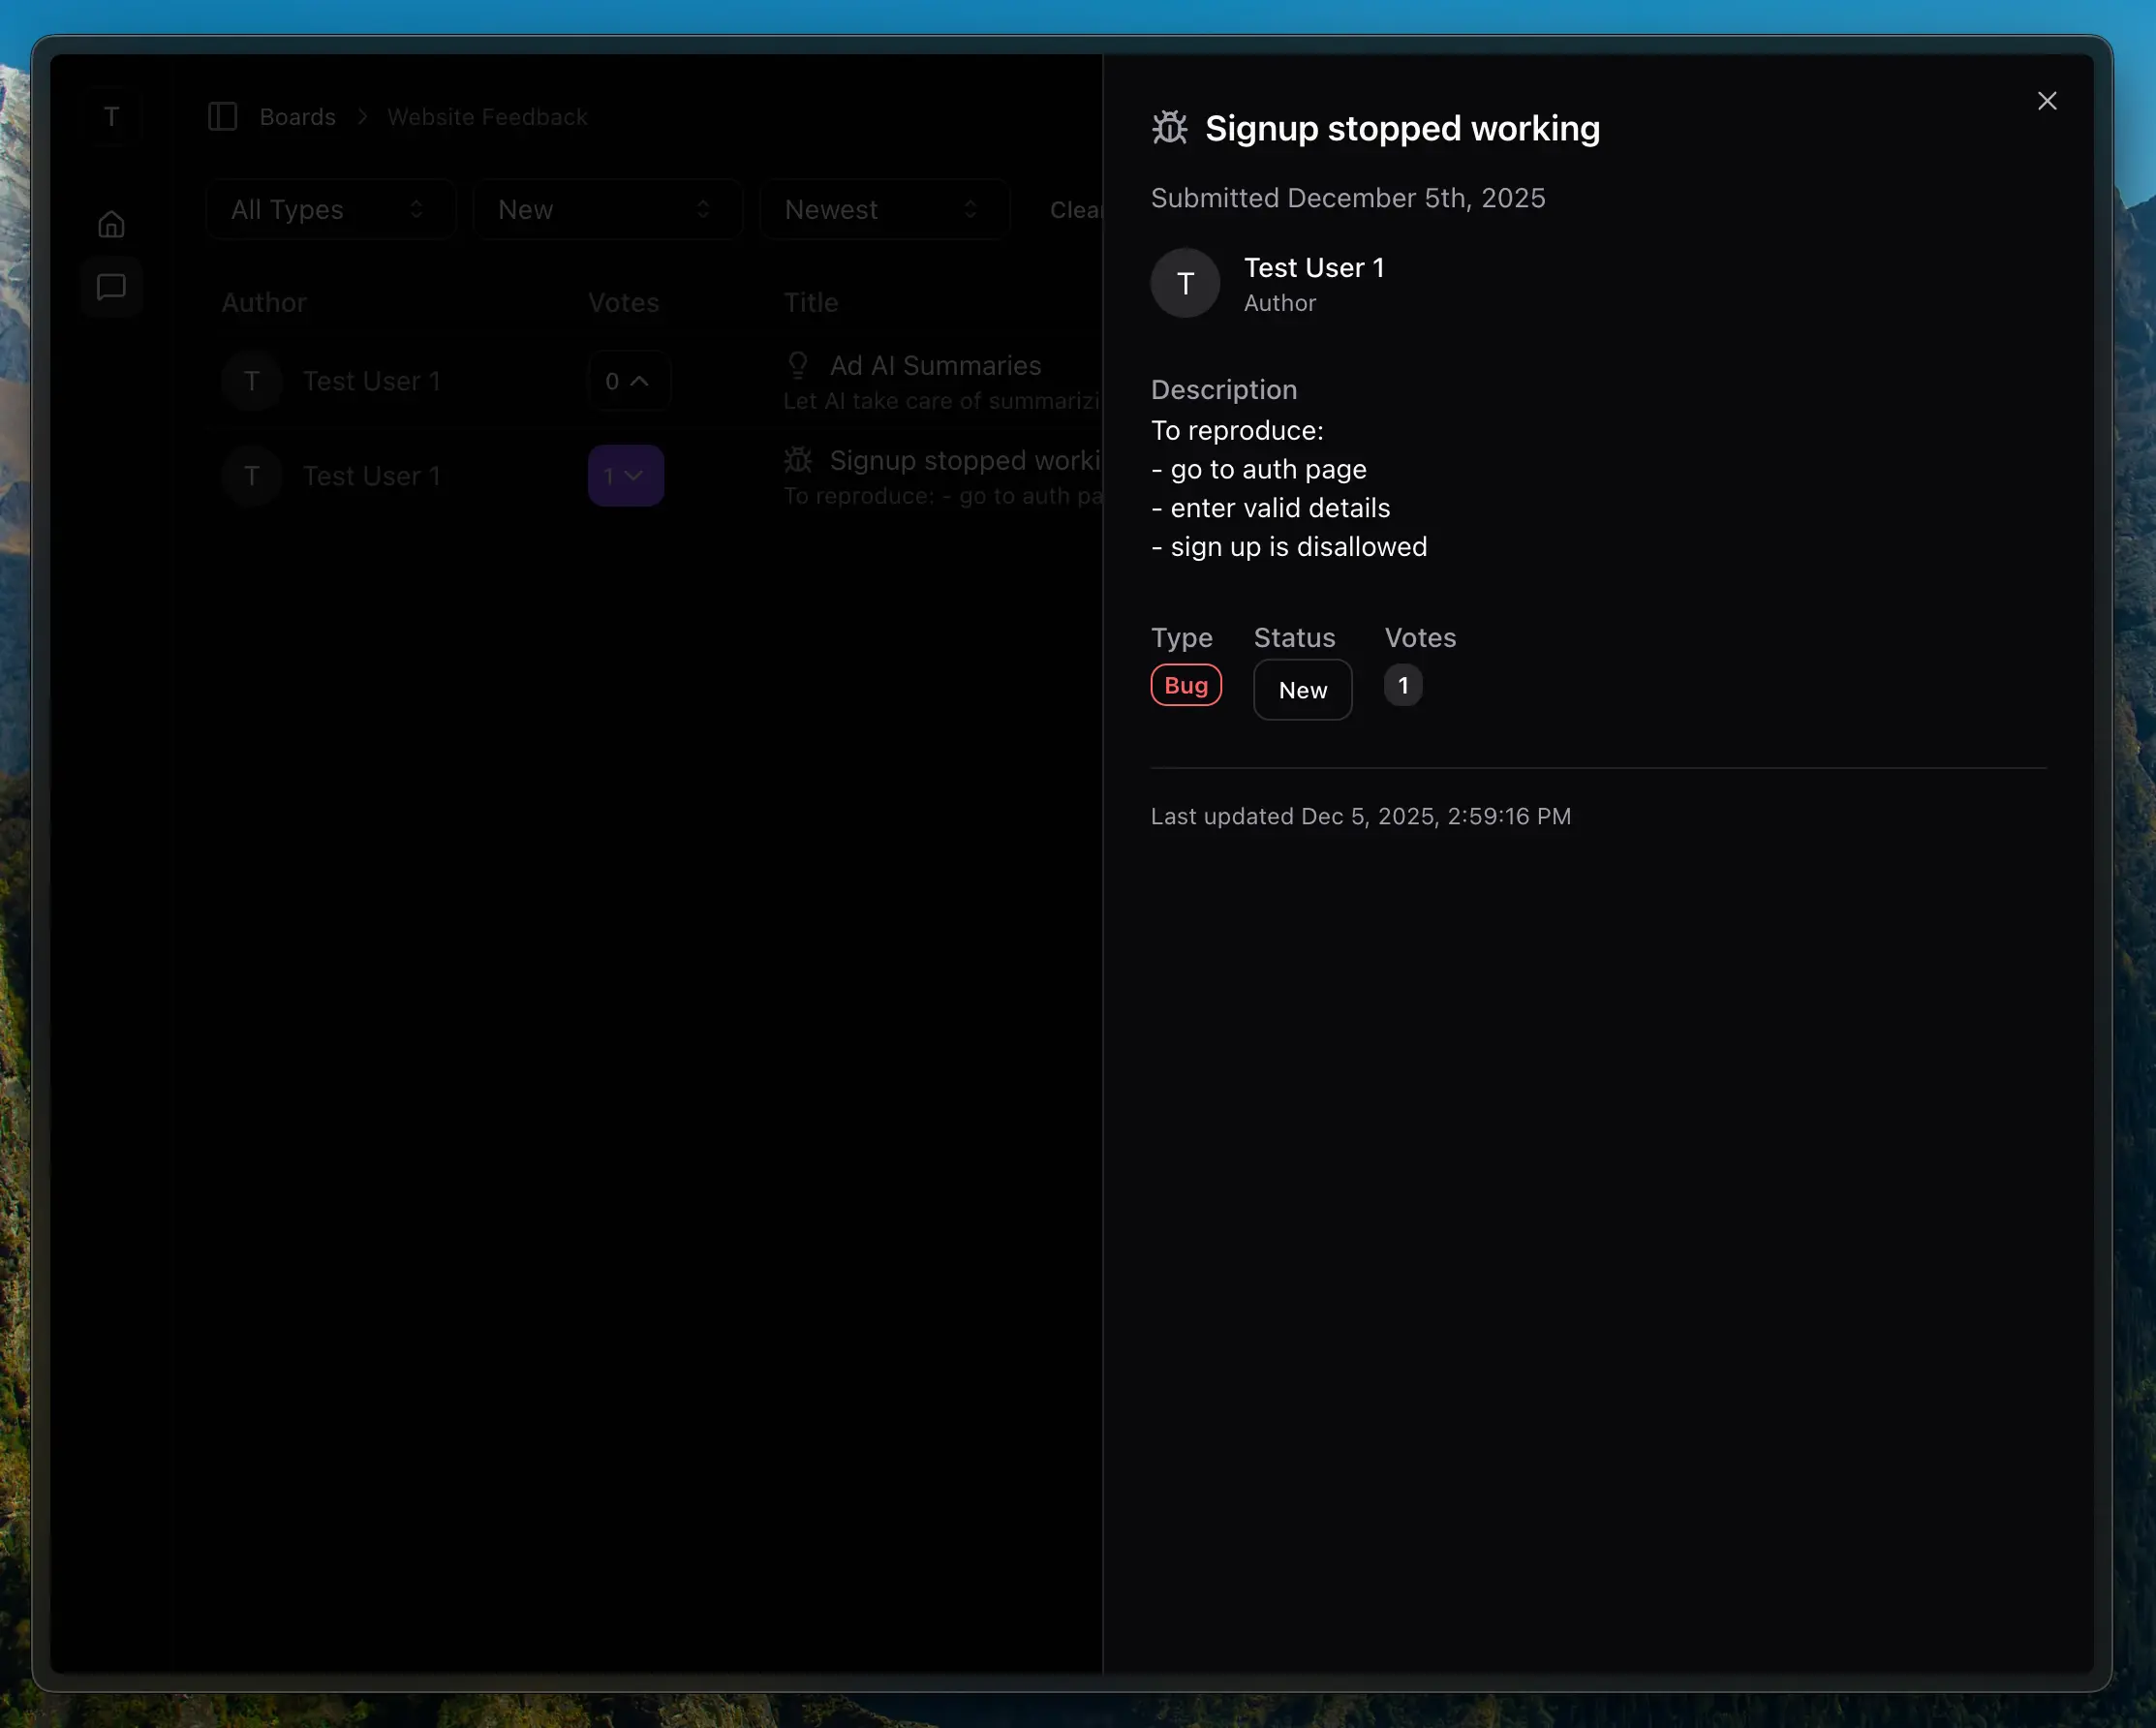2156x1728 pixels.
Task: Click the workspace T logo icon
Action: 111,117
